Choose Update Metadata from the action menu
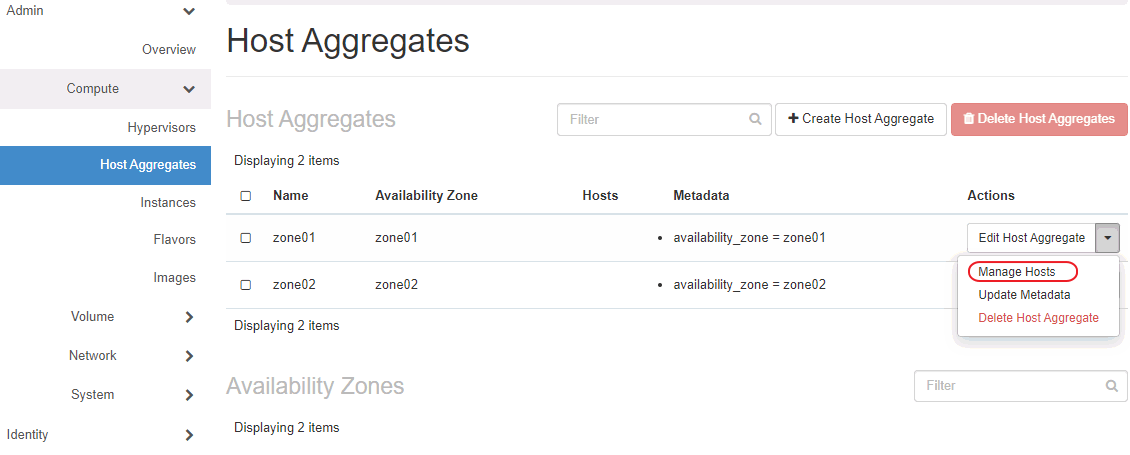The width and height of the screenshot is (1130, 455). [x=1024, y=295]
